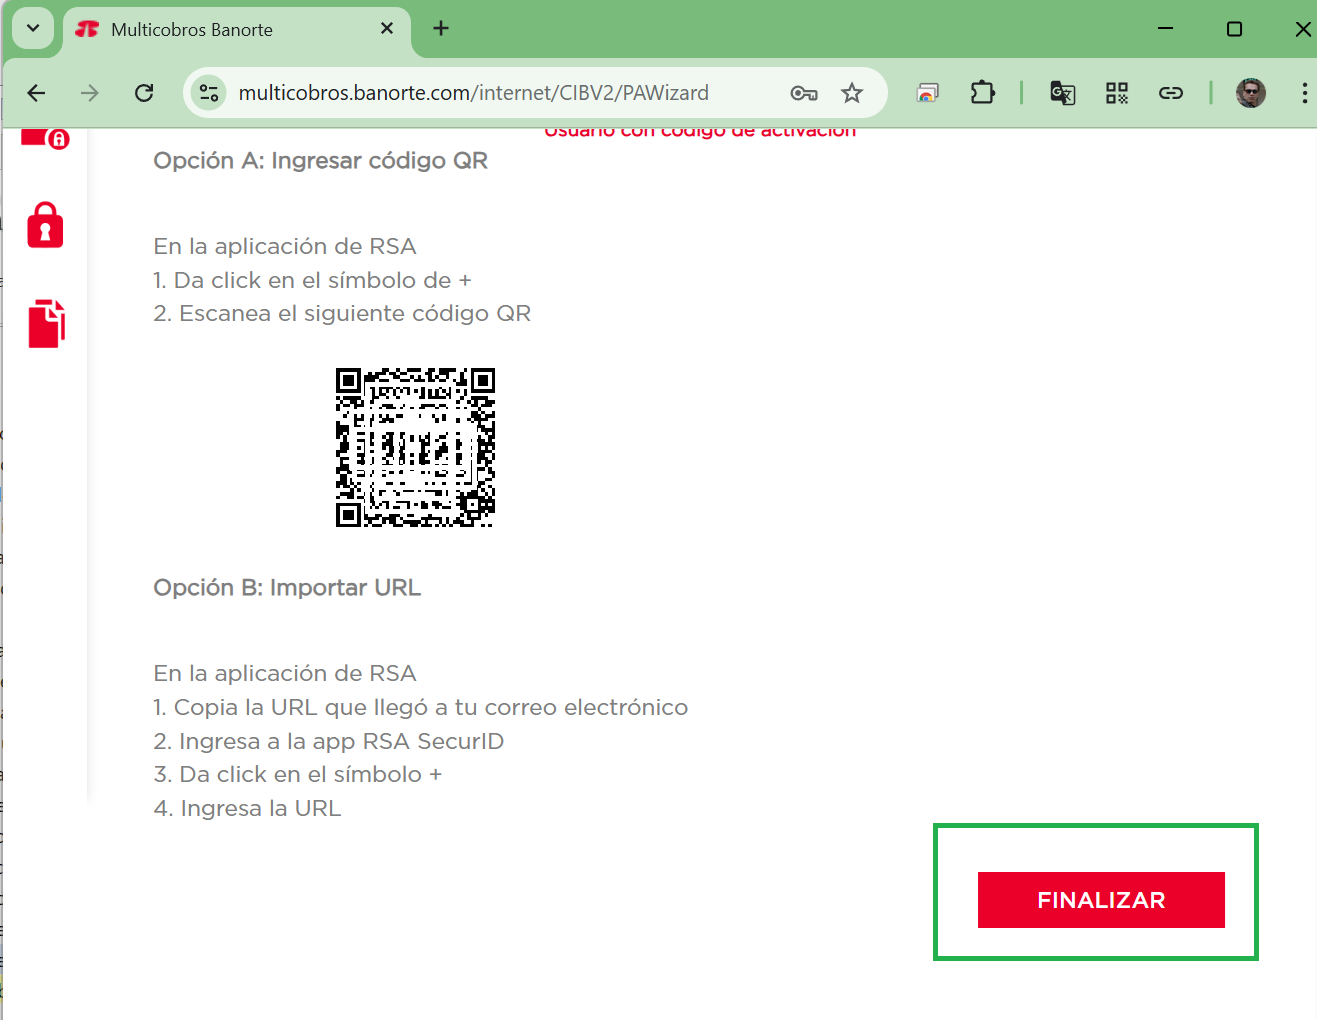
Task: Click the QR code image
Action: point(415,447)
